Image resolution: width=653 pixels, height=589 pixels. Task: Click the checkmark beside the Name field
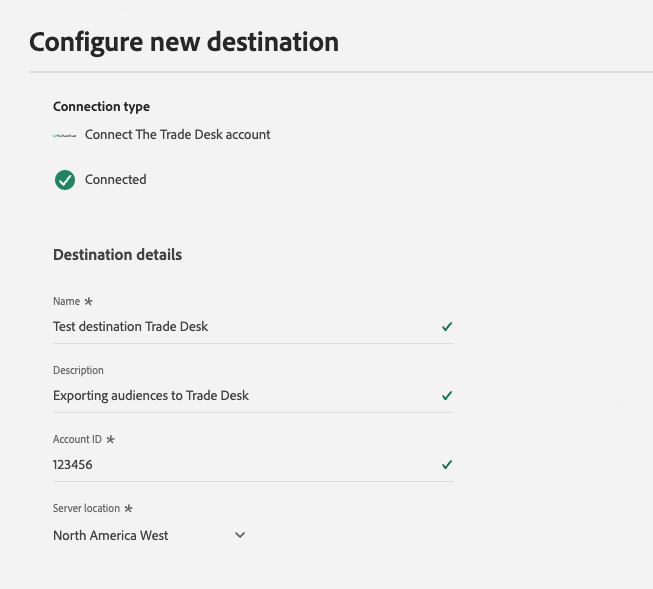(447, 327)
